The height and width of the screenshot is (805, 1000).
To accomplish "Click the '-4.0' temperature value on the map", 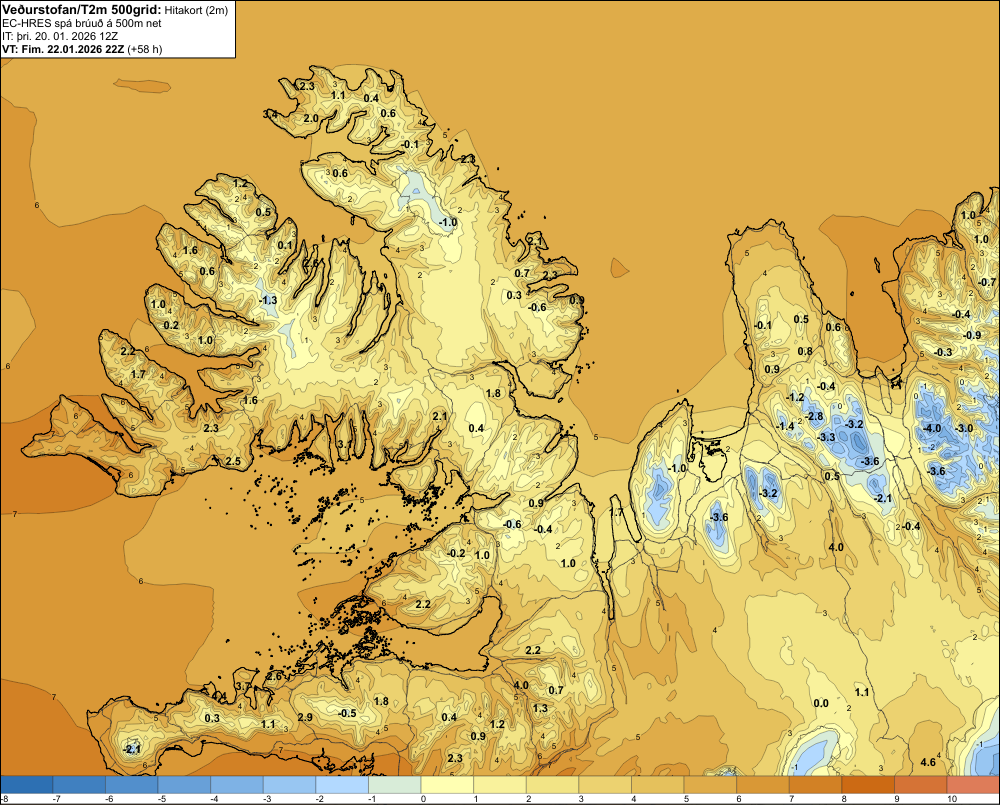I will pos(932,428).
